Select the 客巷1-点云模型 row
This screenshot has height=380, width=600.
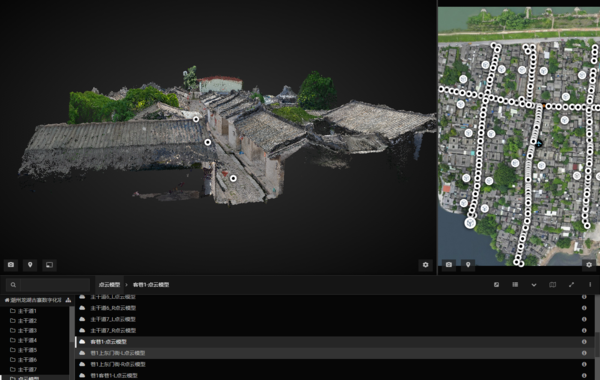coord(334,342)
